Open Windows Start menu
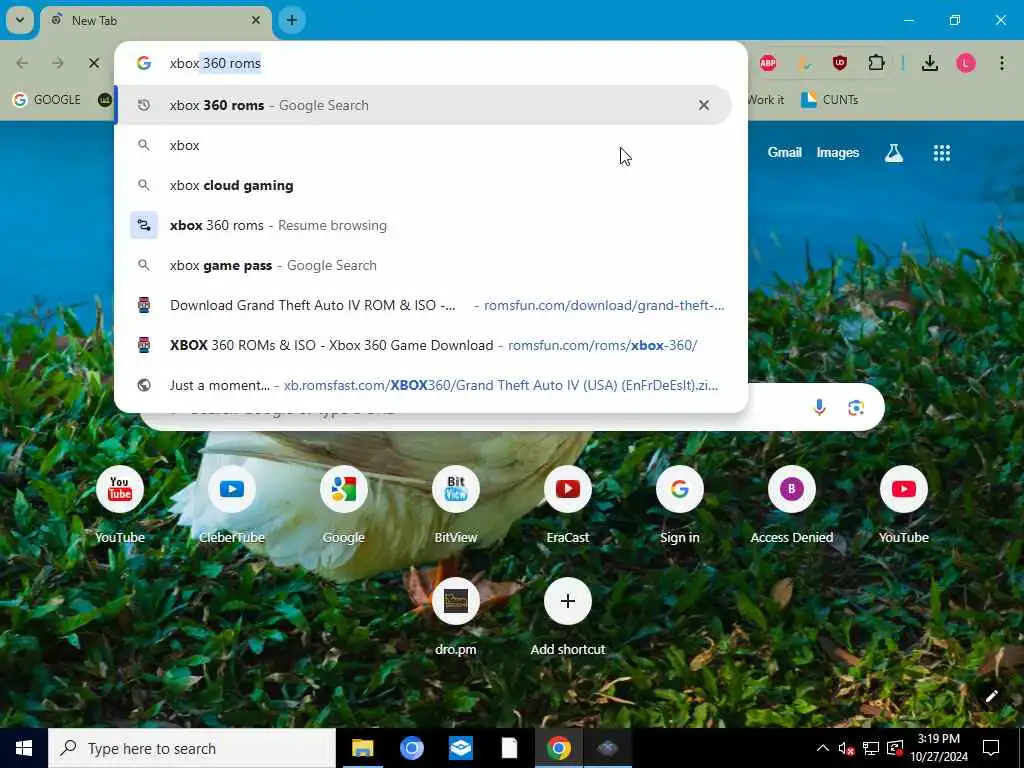Screen dimensions: 1024x768 click(x=24, y=748)
